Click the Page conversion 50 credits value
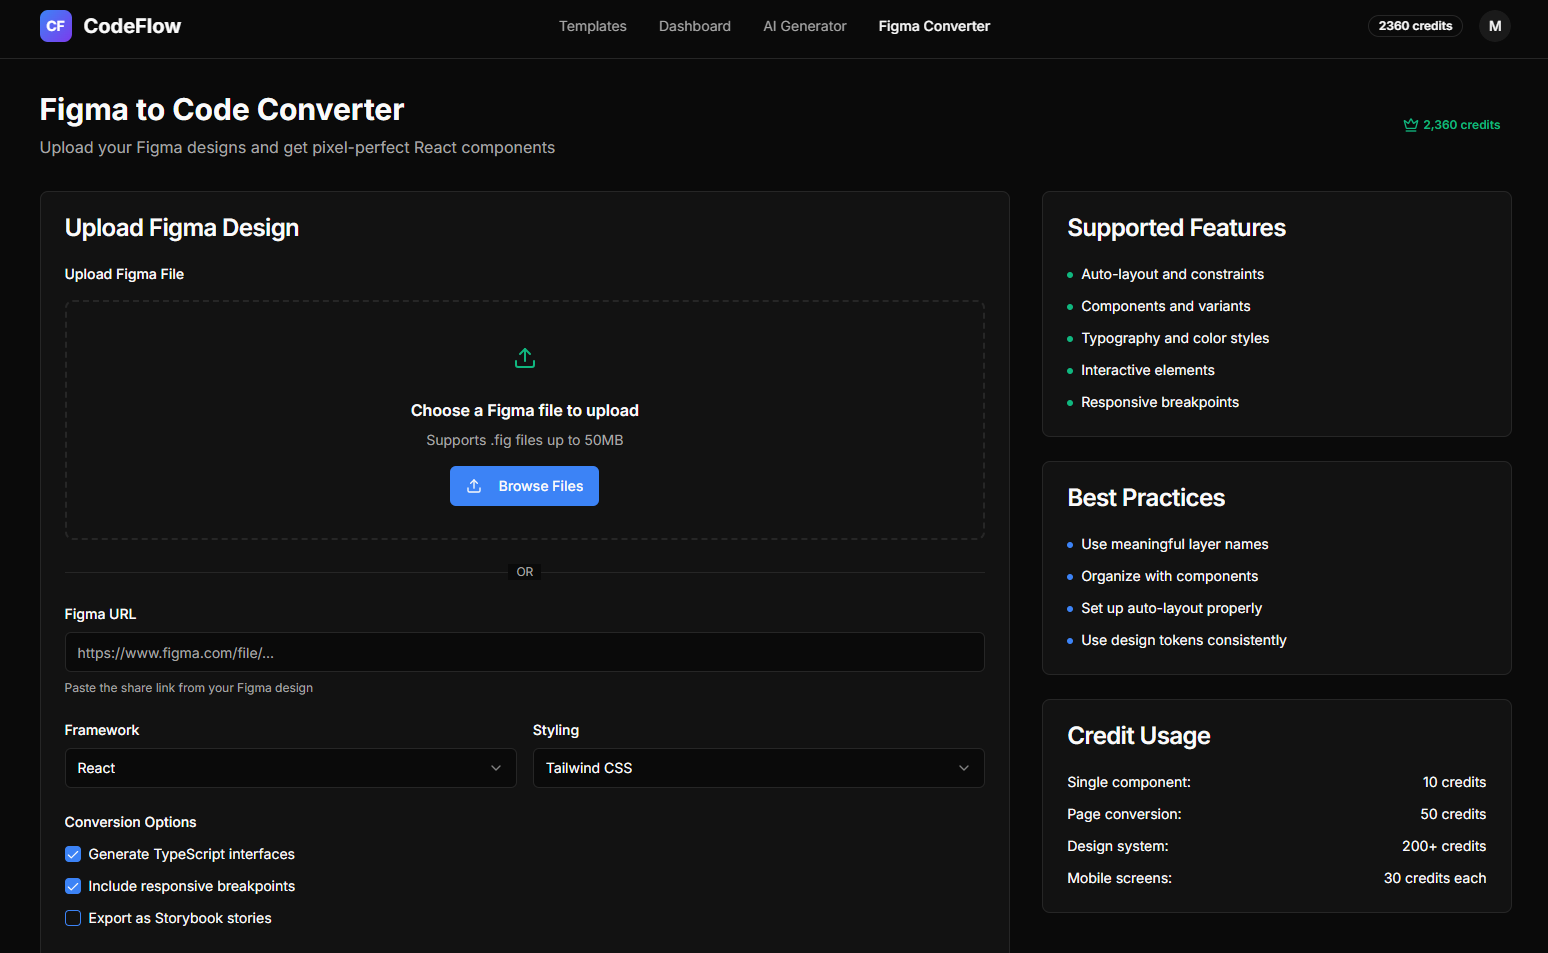Viewport: 1548px width, 953px height. point(1453,814)
